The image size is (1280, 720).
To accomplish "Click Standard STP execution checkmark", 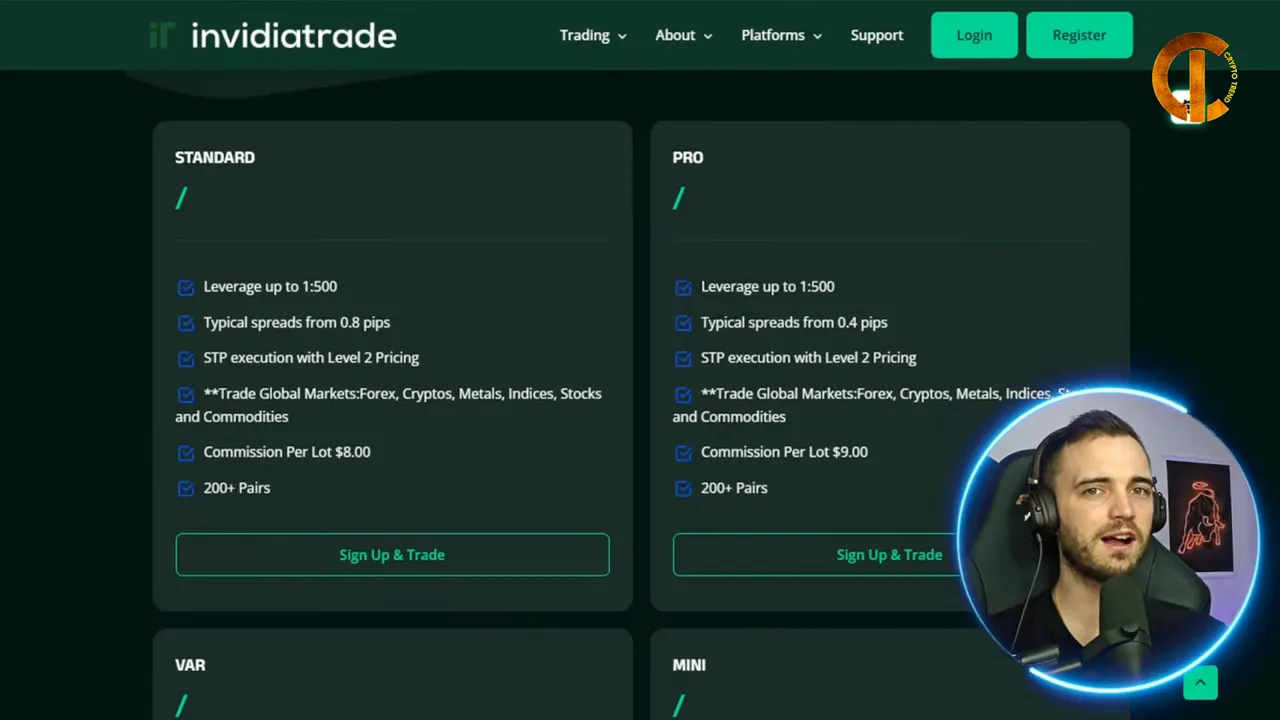I will [185, 359].
